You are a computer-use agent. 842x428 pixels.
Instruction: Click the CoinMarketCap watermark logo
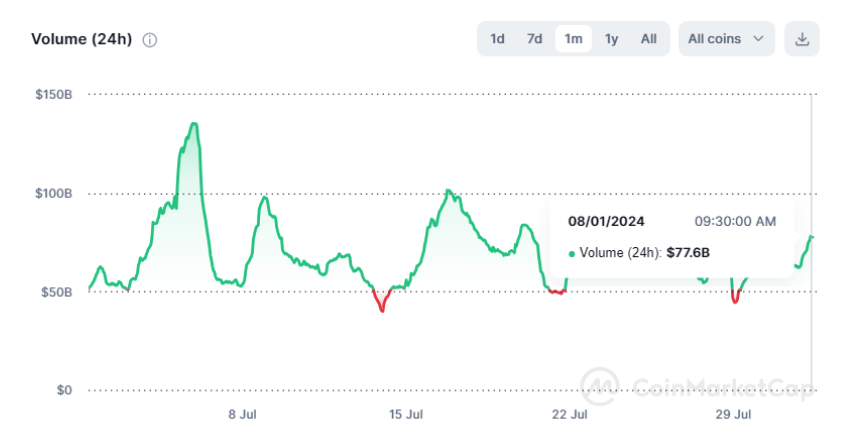[600, 385]
